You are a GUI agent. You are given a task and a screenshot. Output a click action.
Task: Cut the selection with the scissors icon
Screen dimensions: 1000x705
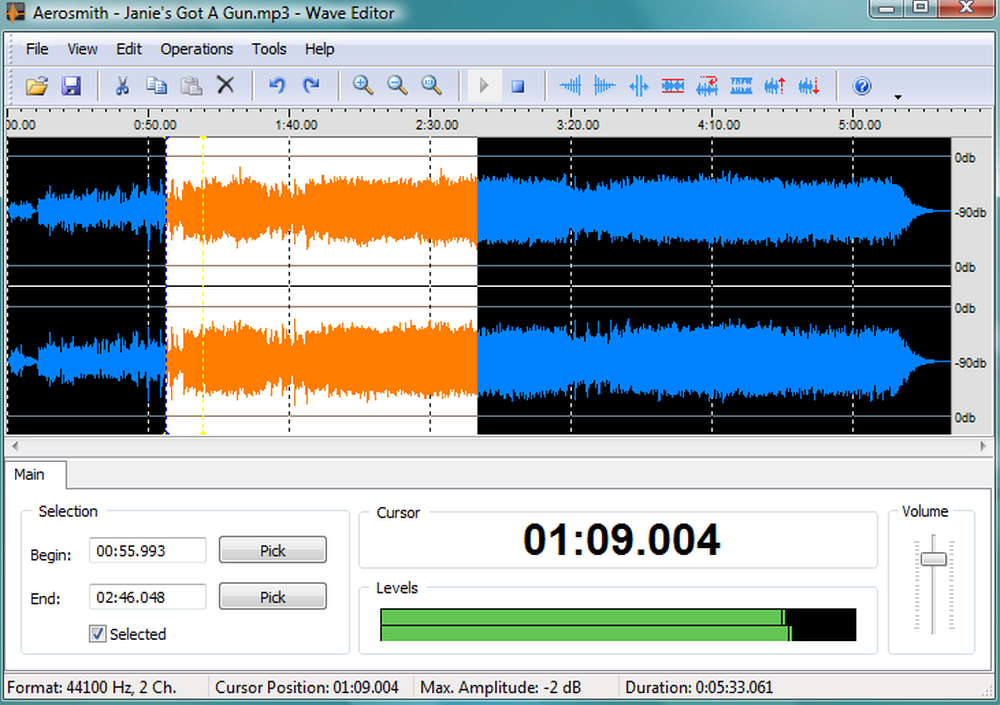122,85
